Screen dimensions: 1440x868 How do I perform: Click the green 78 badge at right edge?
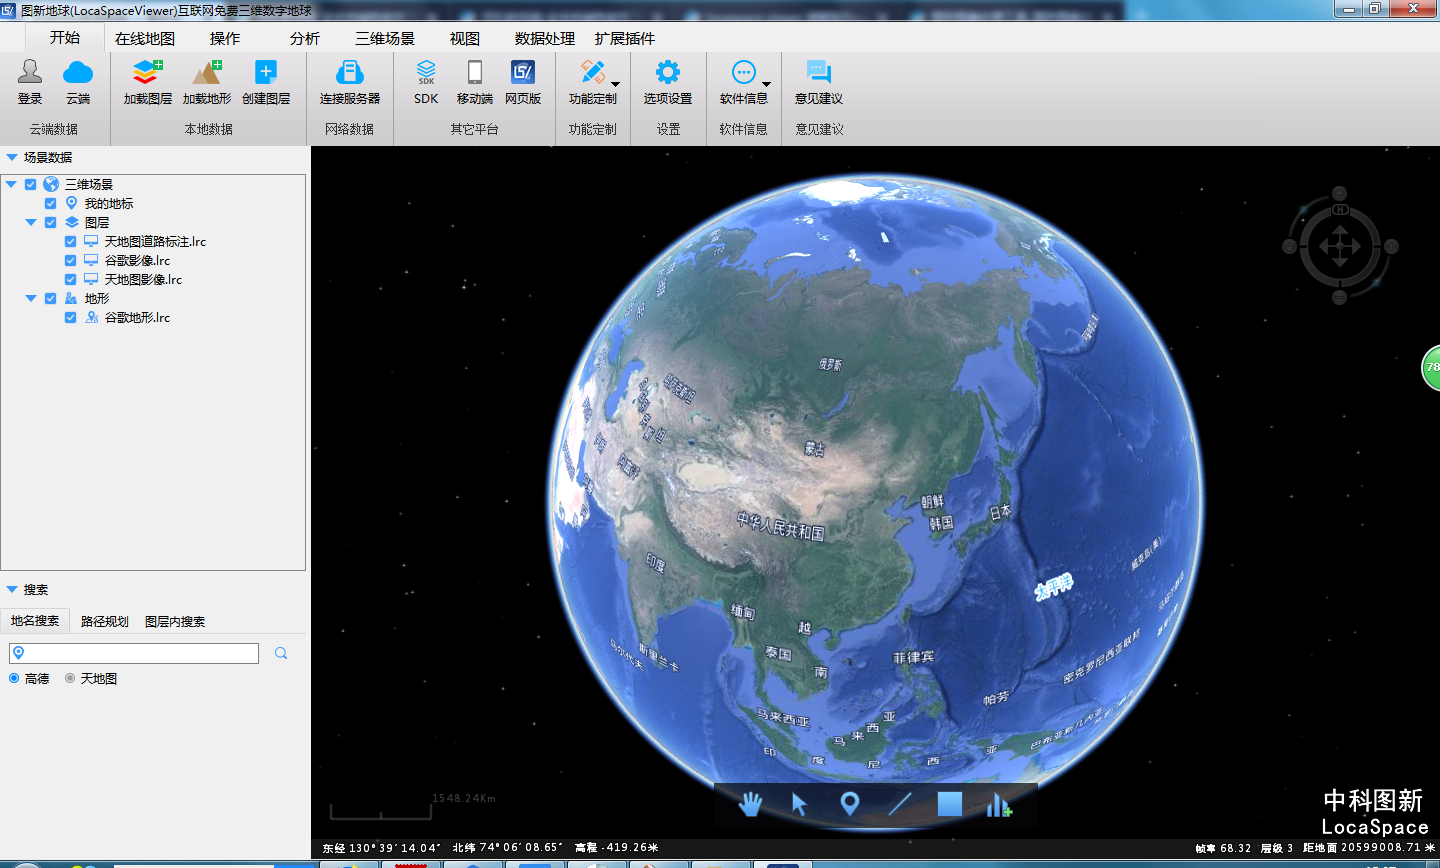pos(1431,368)
